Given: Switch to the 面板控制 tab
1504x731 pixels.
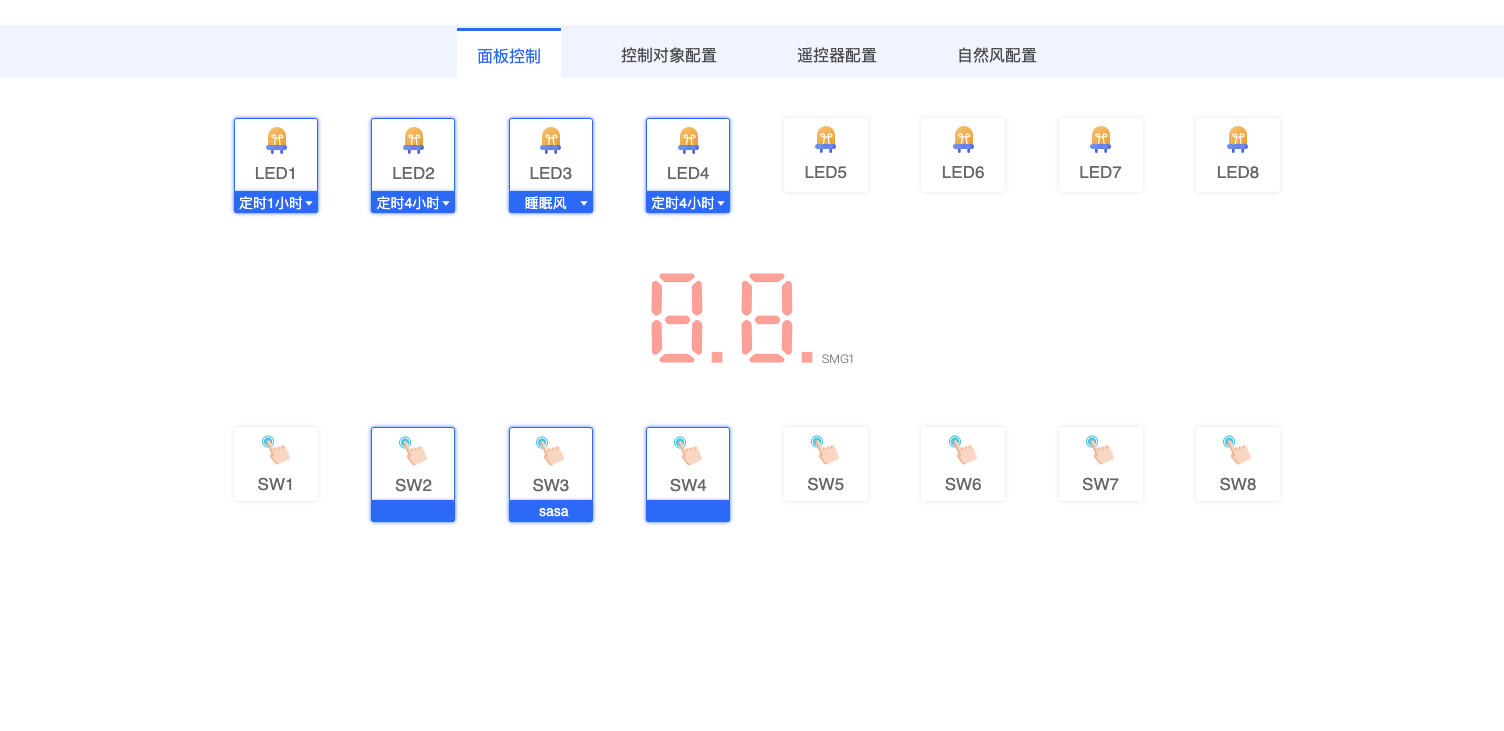Looking at the screenshot, I should (x=509, y=55).
